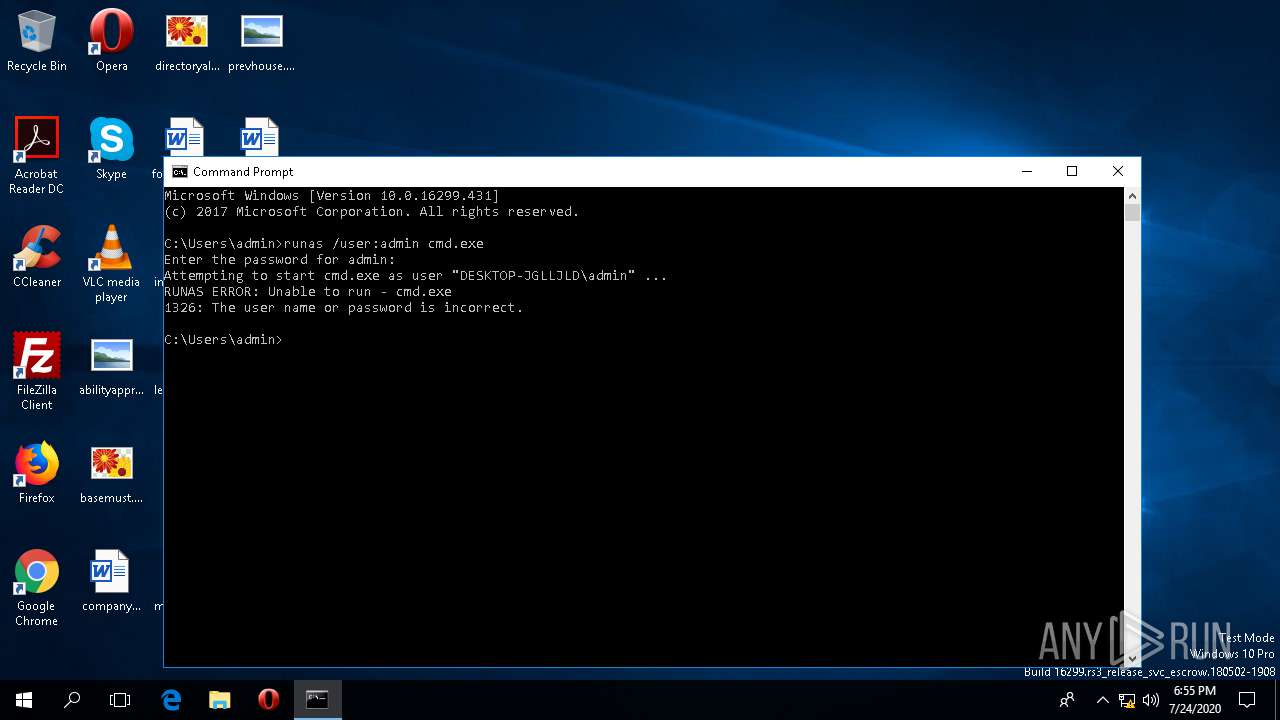Image resolution: width=1280 pixels, height=720 pixels.
Task: Open VLC media player shortcut
Action: click(111, 263)
